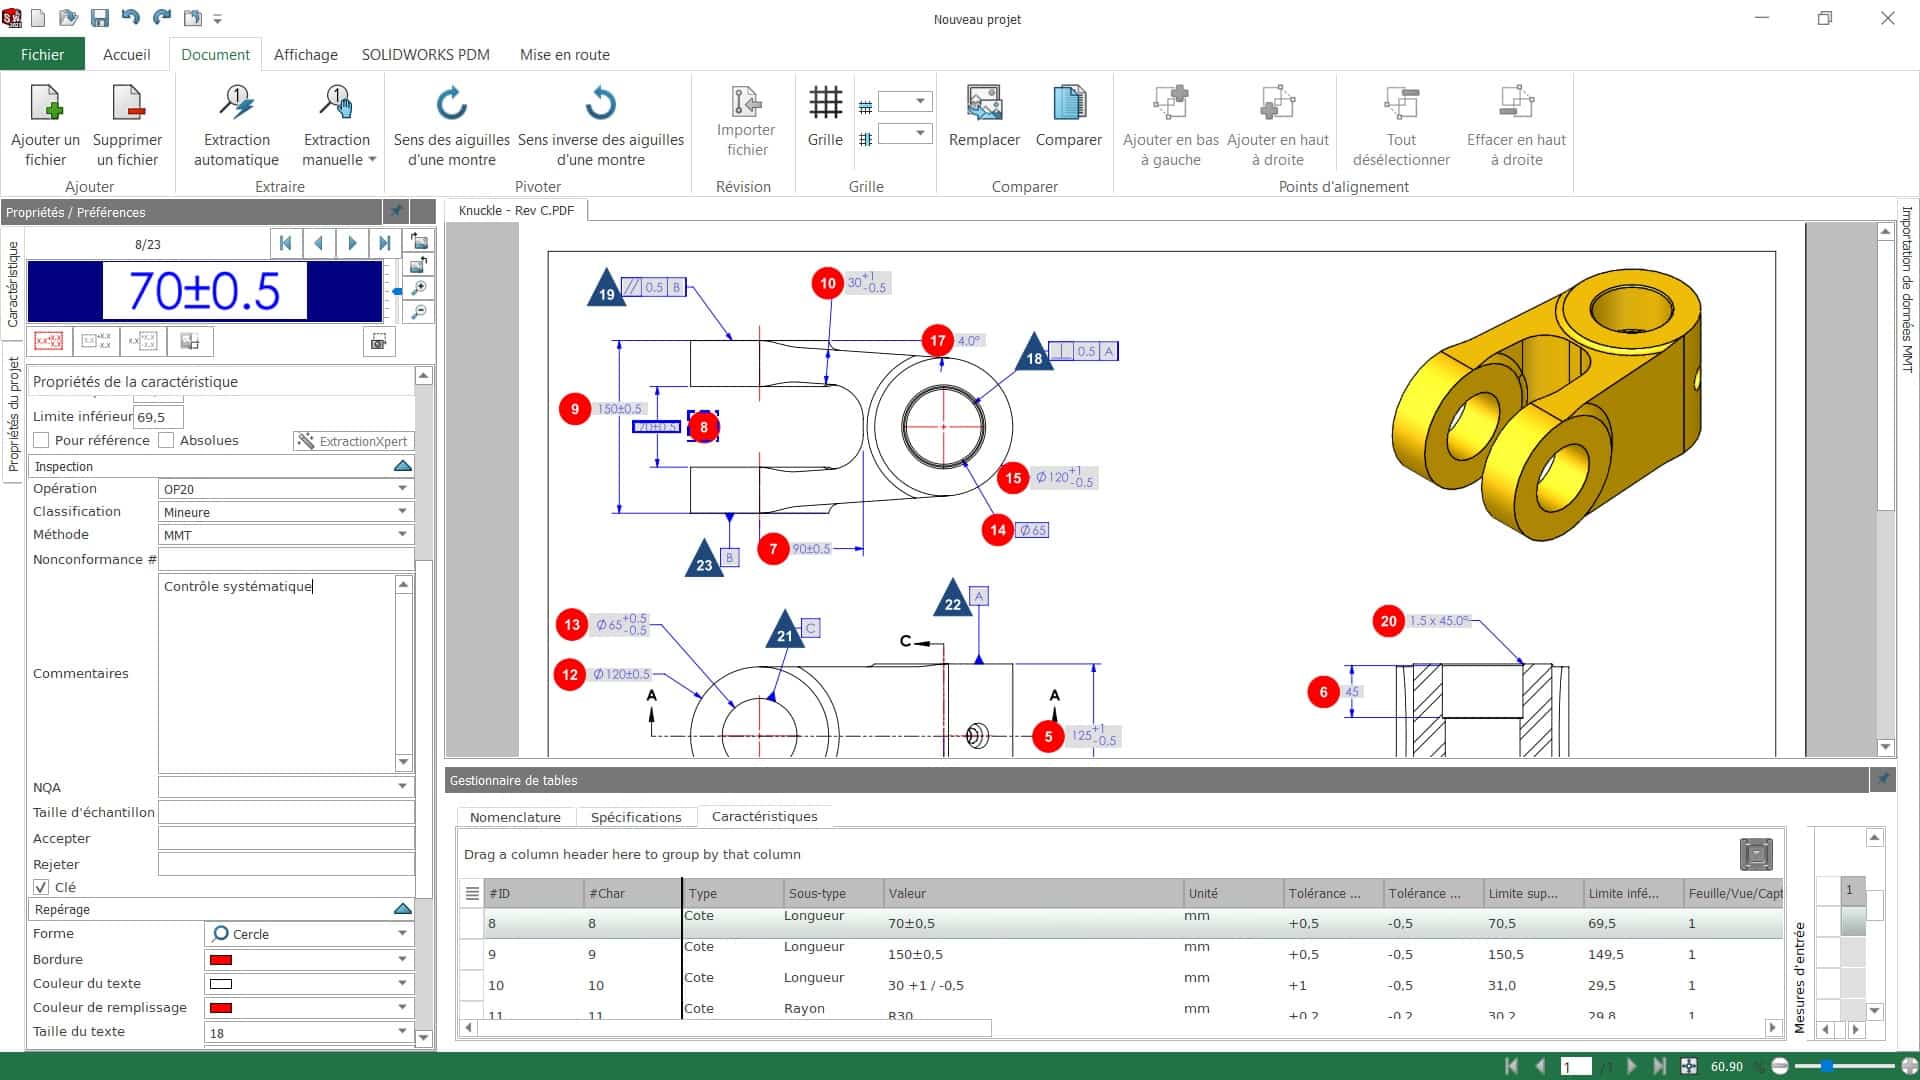Switch to the Affichage ribbon tab
1920x1080 pixels.
[x=305, y=55]
